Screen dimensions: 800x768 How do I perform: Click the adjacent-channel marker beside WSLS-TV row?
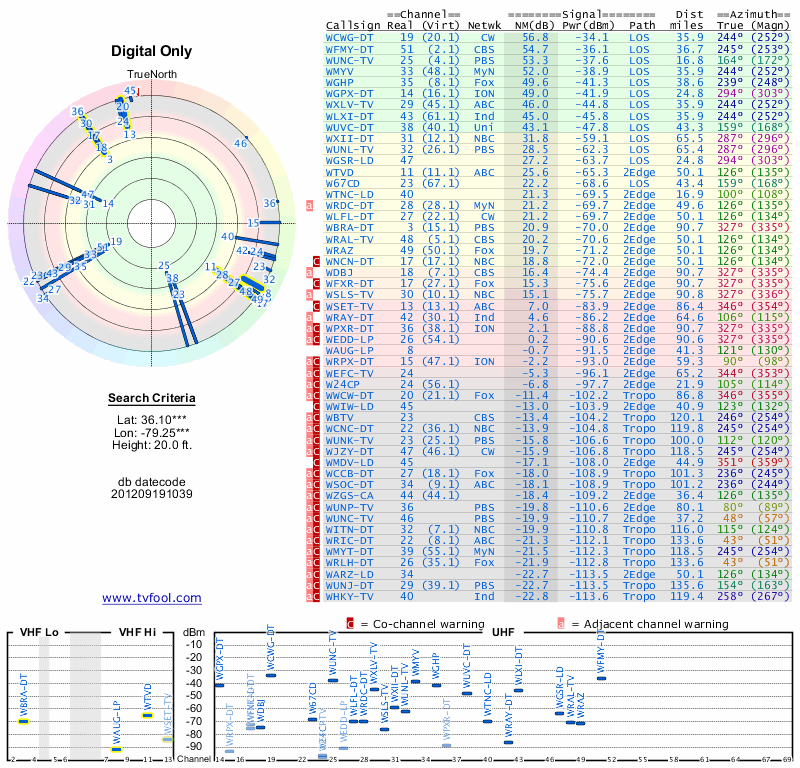pyautogui.click(x=309, y=294)
